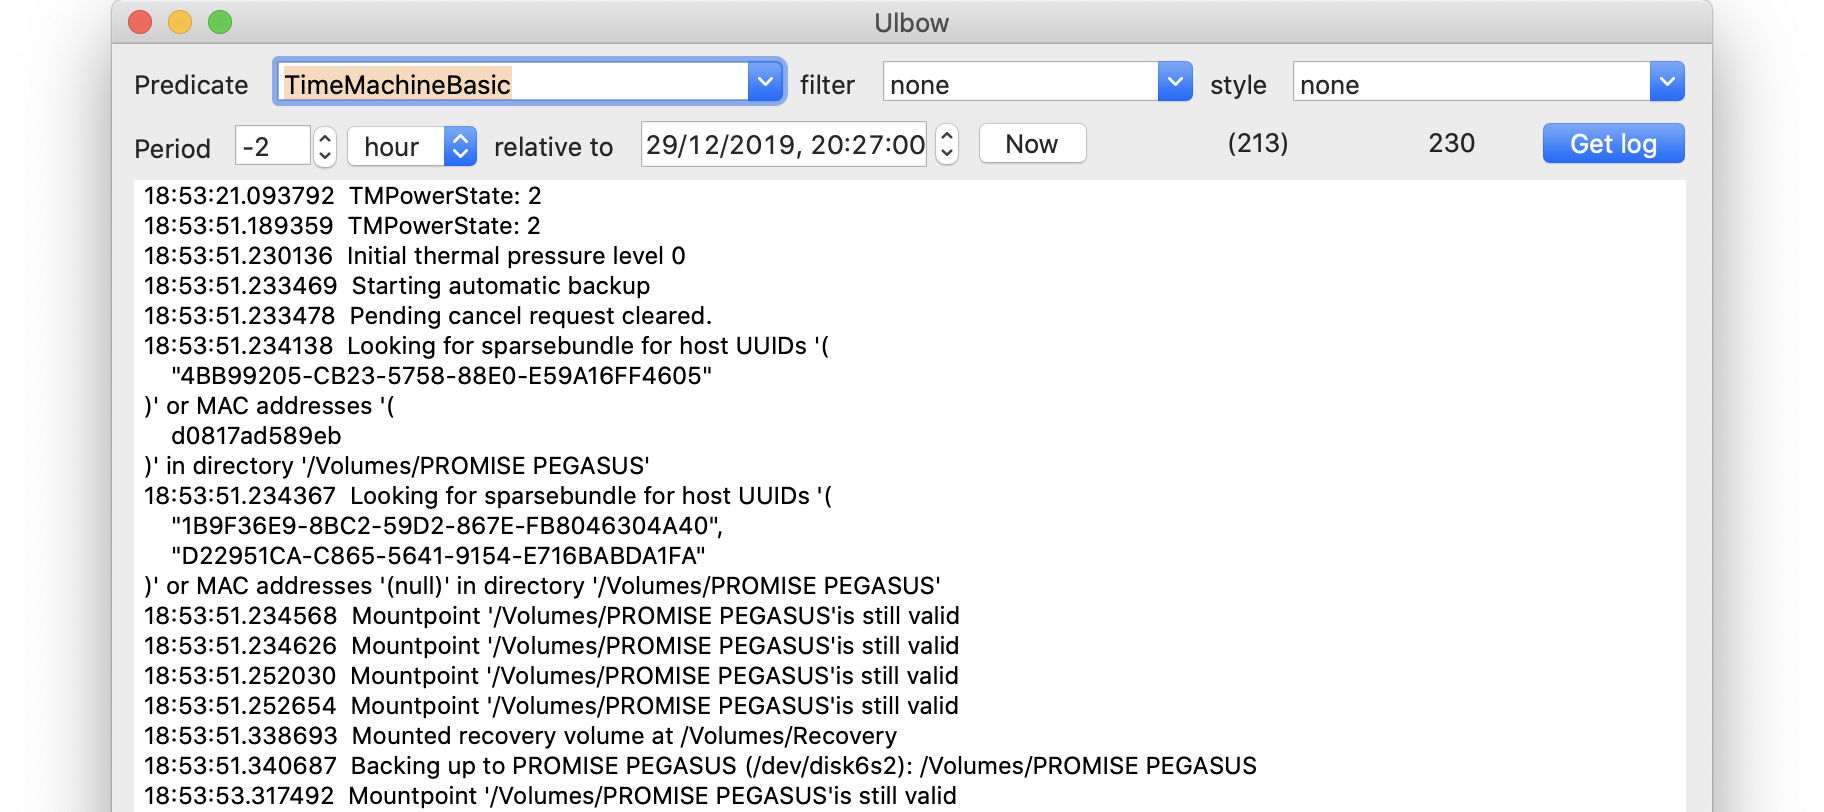Focus the filter text field showing none
Viewport: 1824px width, 812px height.
click(1020, 84)
